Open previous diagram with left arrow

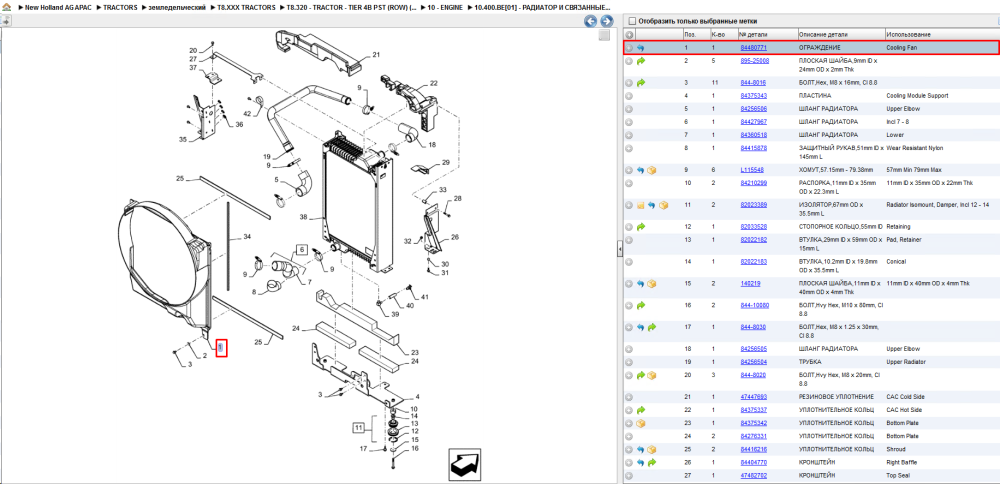pyautogui.click(x=591, y=21)
